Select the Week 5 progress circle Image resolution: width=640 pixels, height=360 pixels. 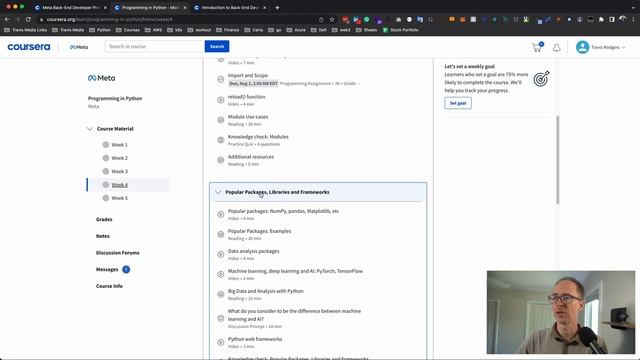[106, 198]
